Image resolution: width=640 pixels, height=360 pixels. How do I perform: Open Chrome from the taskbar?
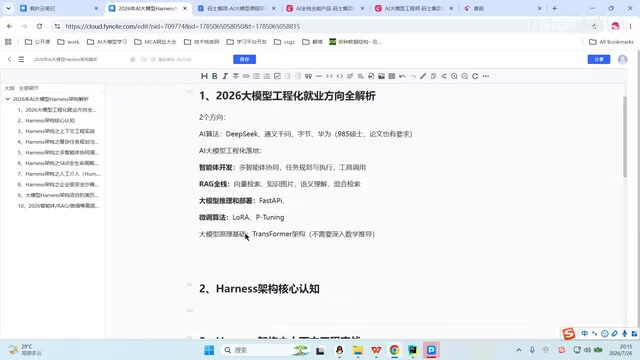point(394,350)
